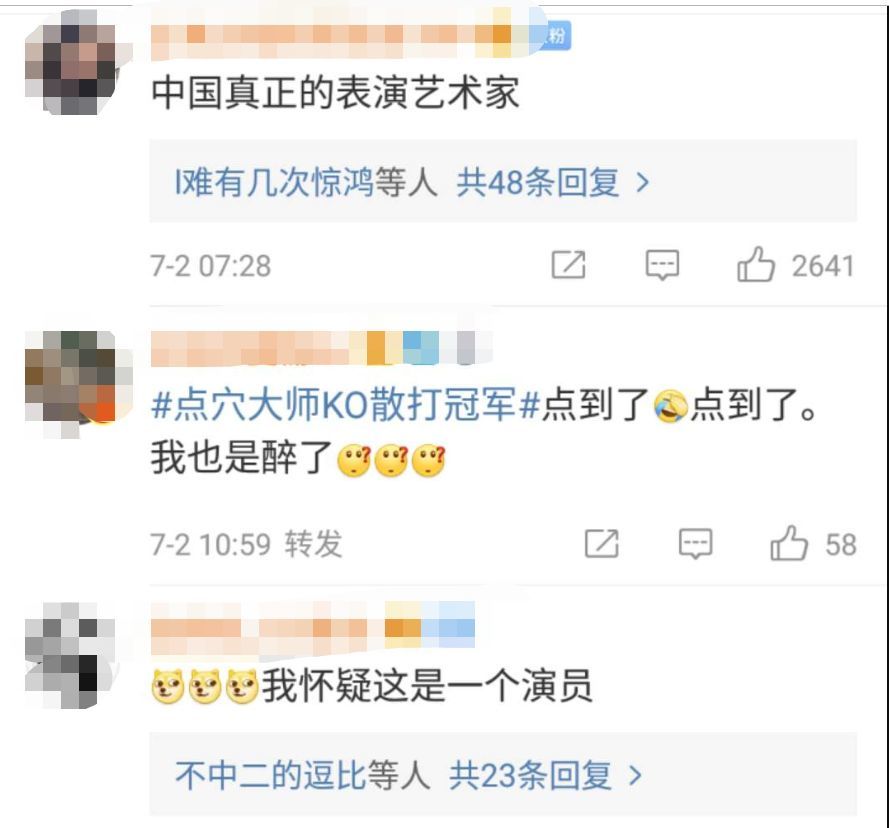This screenshot has height=828, width=889.
Task: Open the profile link I难有几次惊鸿
Action: click(x=274, y=182)
